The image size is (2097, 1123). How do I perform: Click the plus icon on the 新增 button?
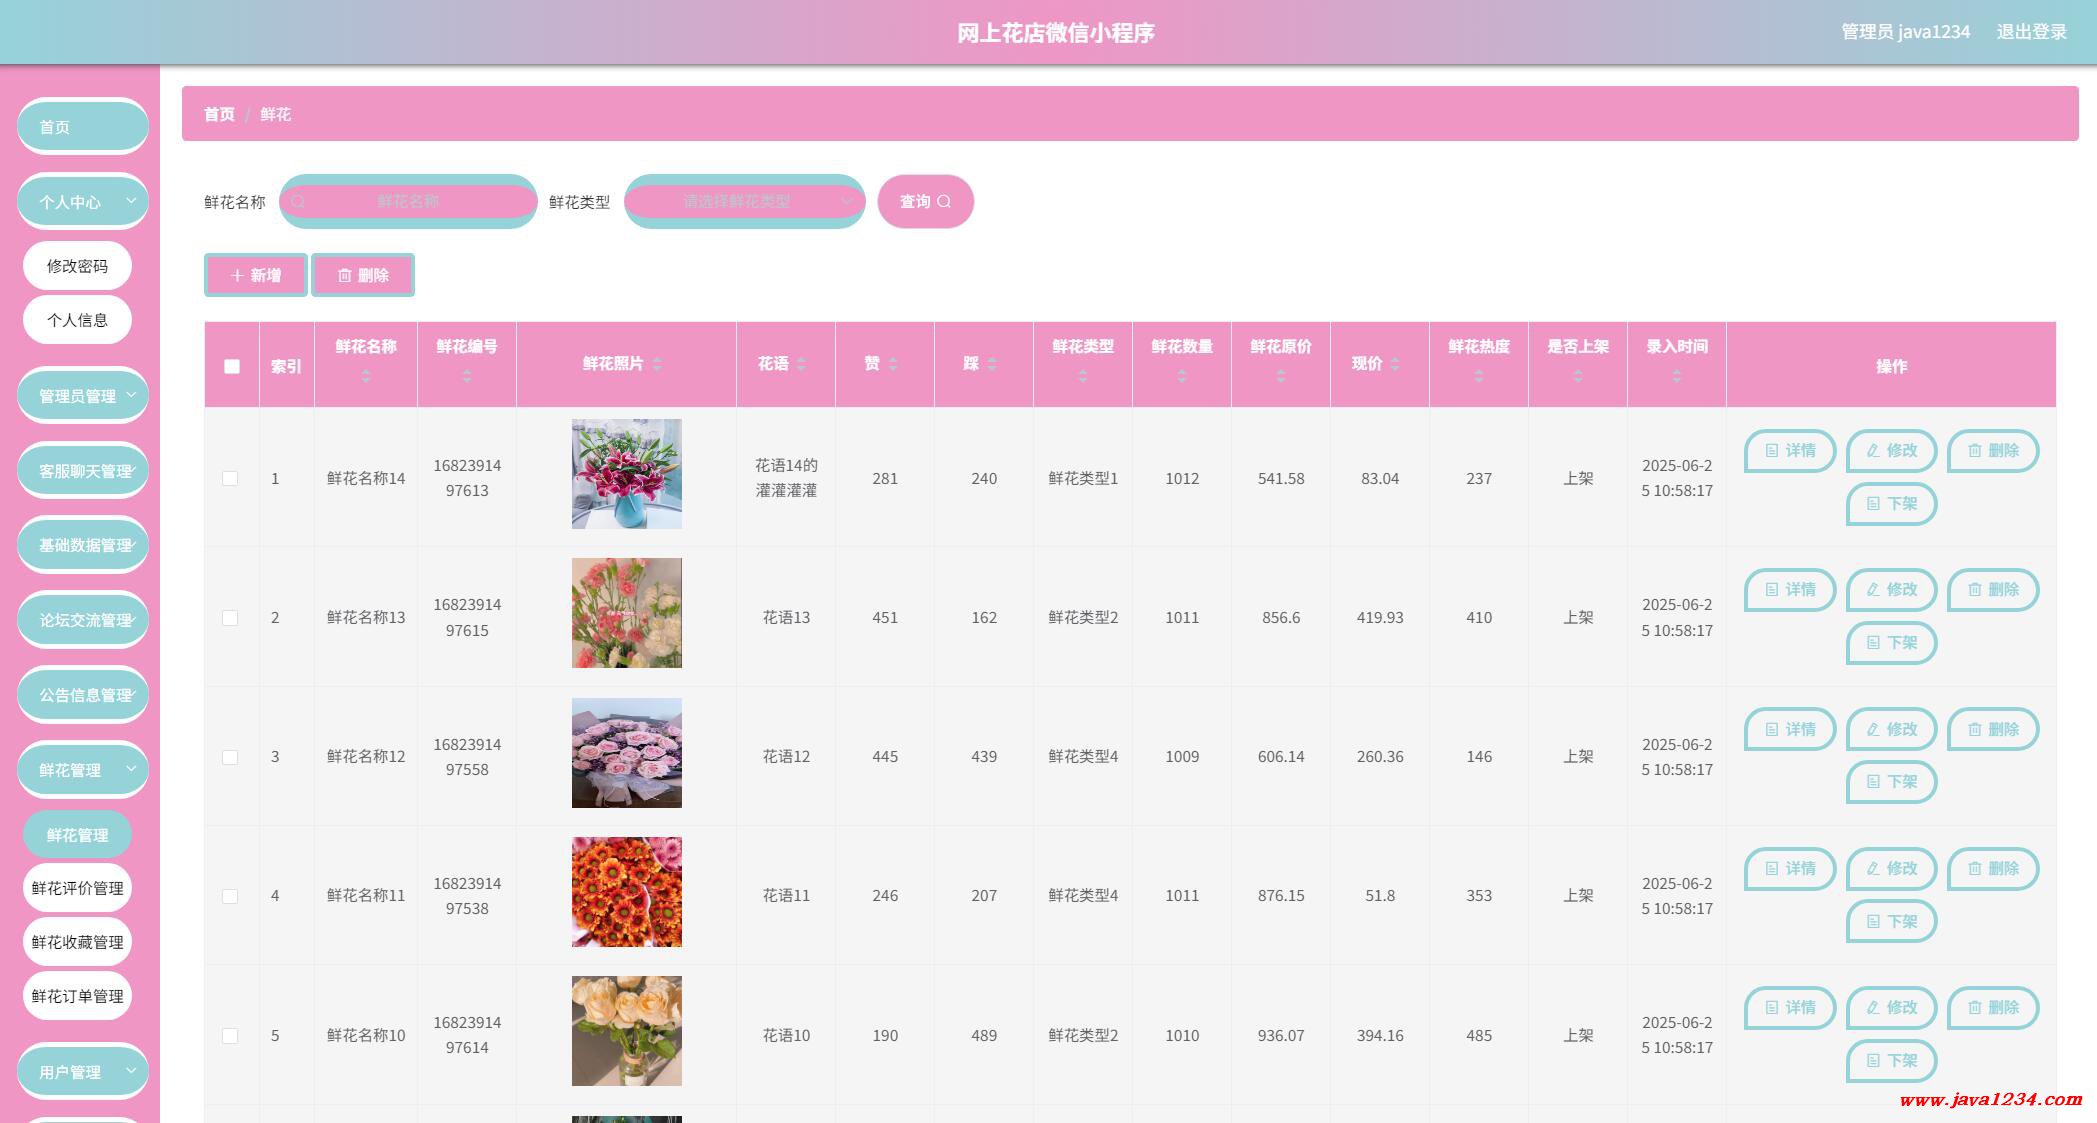tap(237, 275)
